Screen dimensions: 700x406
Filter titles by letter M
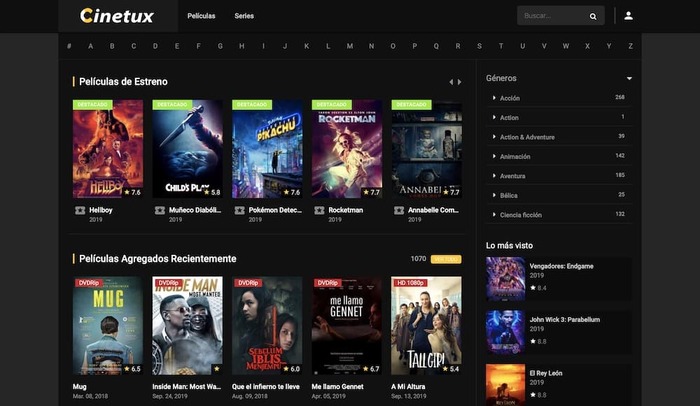(350, 46)
